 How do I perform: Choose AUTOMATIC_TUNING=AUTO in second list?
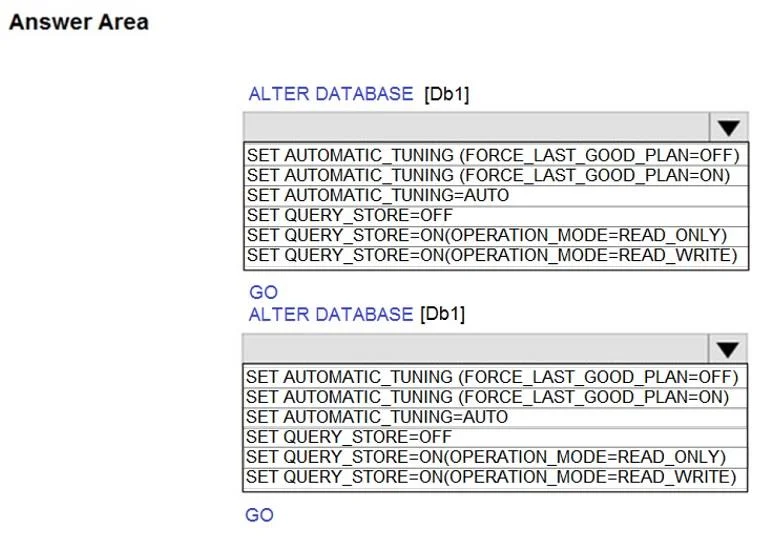(495, 417)
